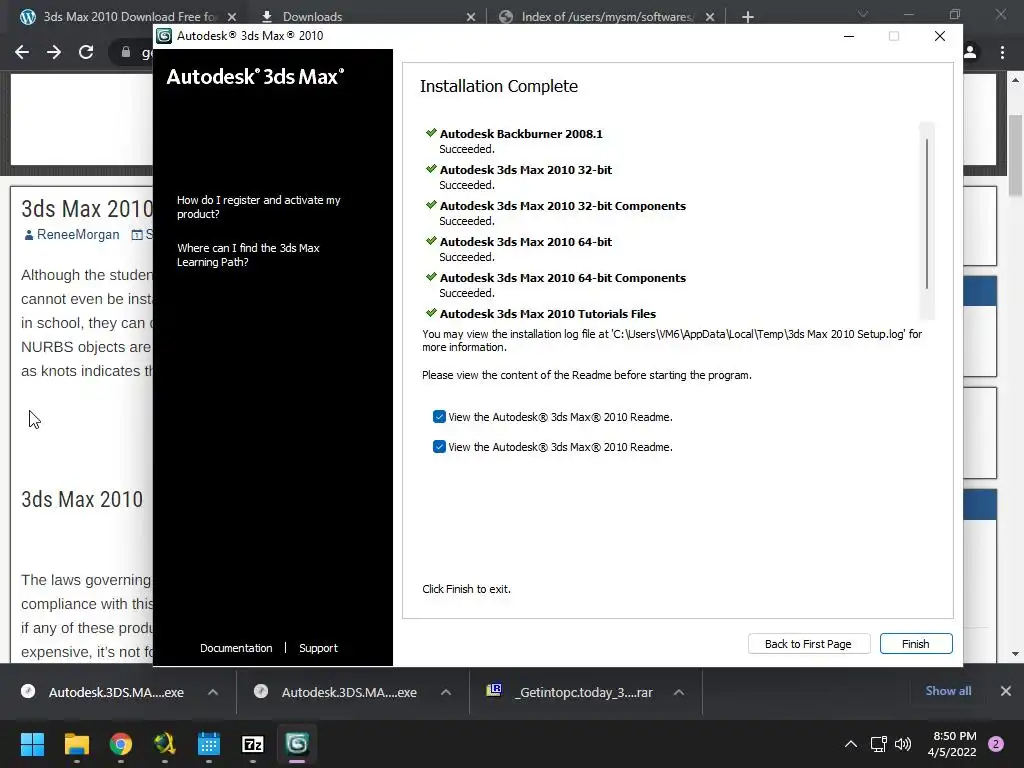This screenshot has height=768, width=1024.
Task: Open the notification badge in taskbar
Action: [996, 744]
